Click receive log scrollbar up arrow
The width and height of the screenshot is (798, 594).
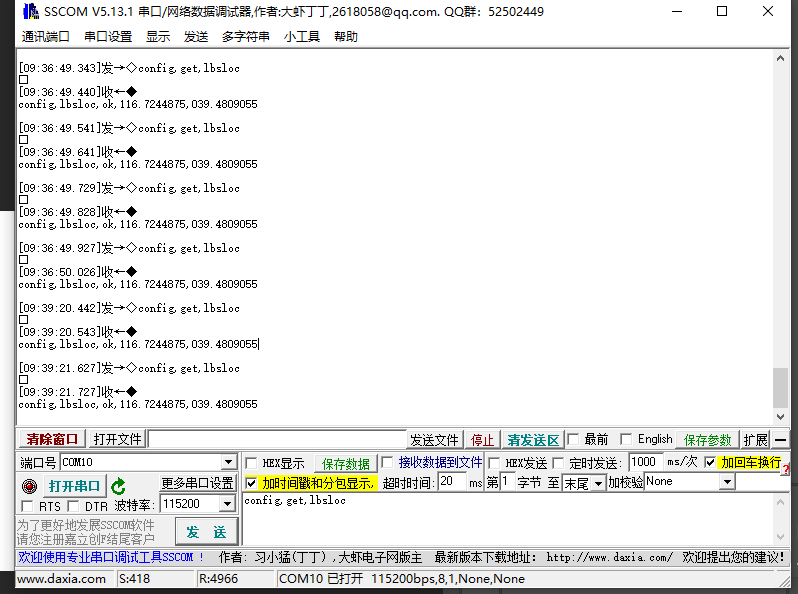click(x=780, y=58)
